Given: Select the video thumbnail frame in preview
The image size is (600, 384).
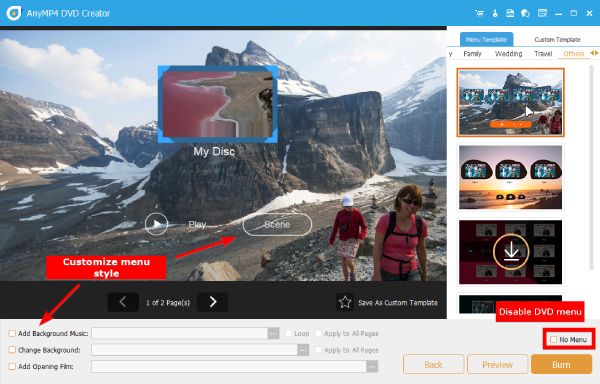Looking at the screenshot, I should pos(218,104).
